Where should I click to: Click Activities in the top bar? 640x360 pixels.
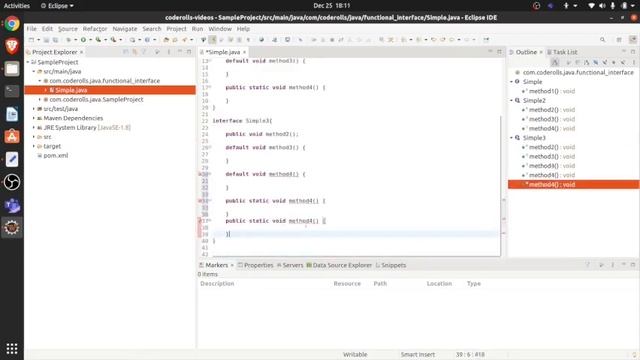pos(17,6)
